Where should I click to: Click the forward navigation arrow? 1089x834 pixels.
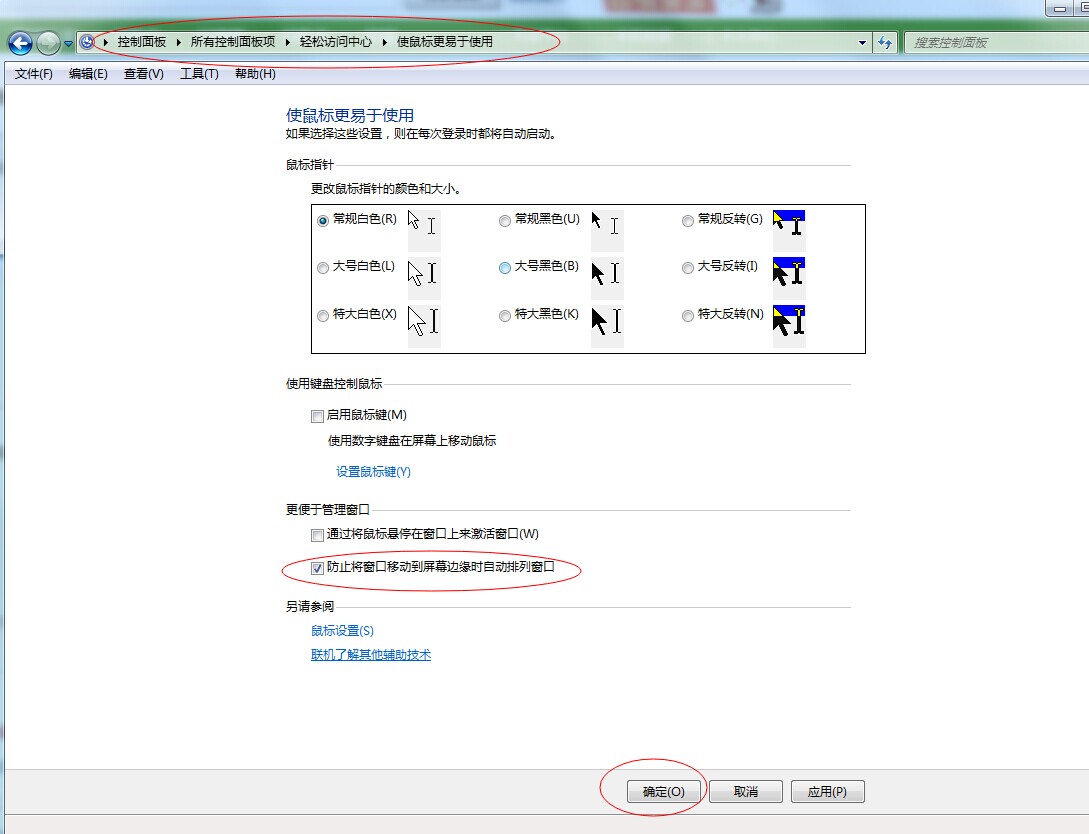pos(48,43)
